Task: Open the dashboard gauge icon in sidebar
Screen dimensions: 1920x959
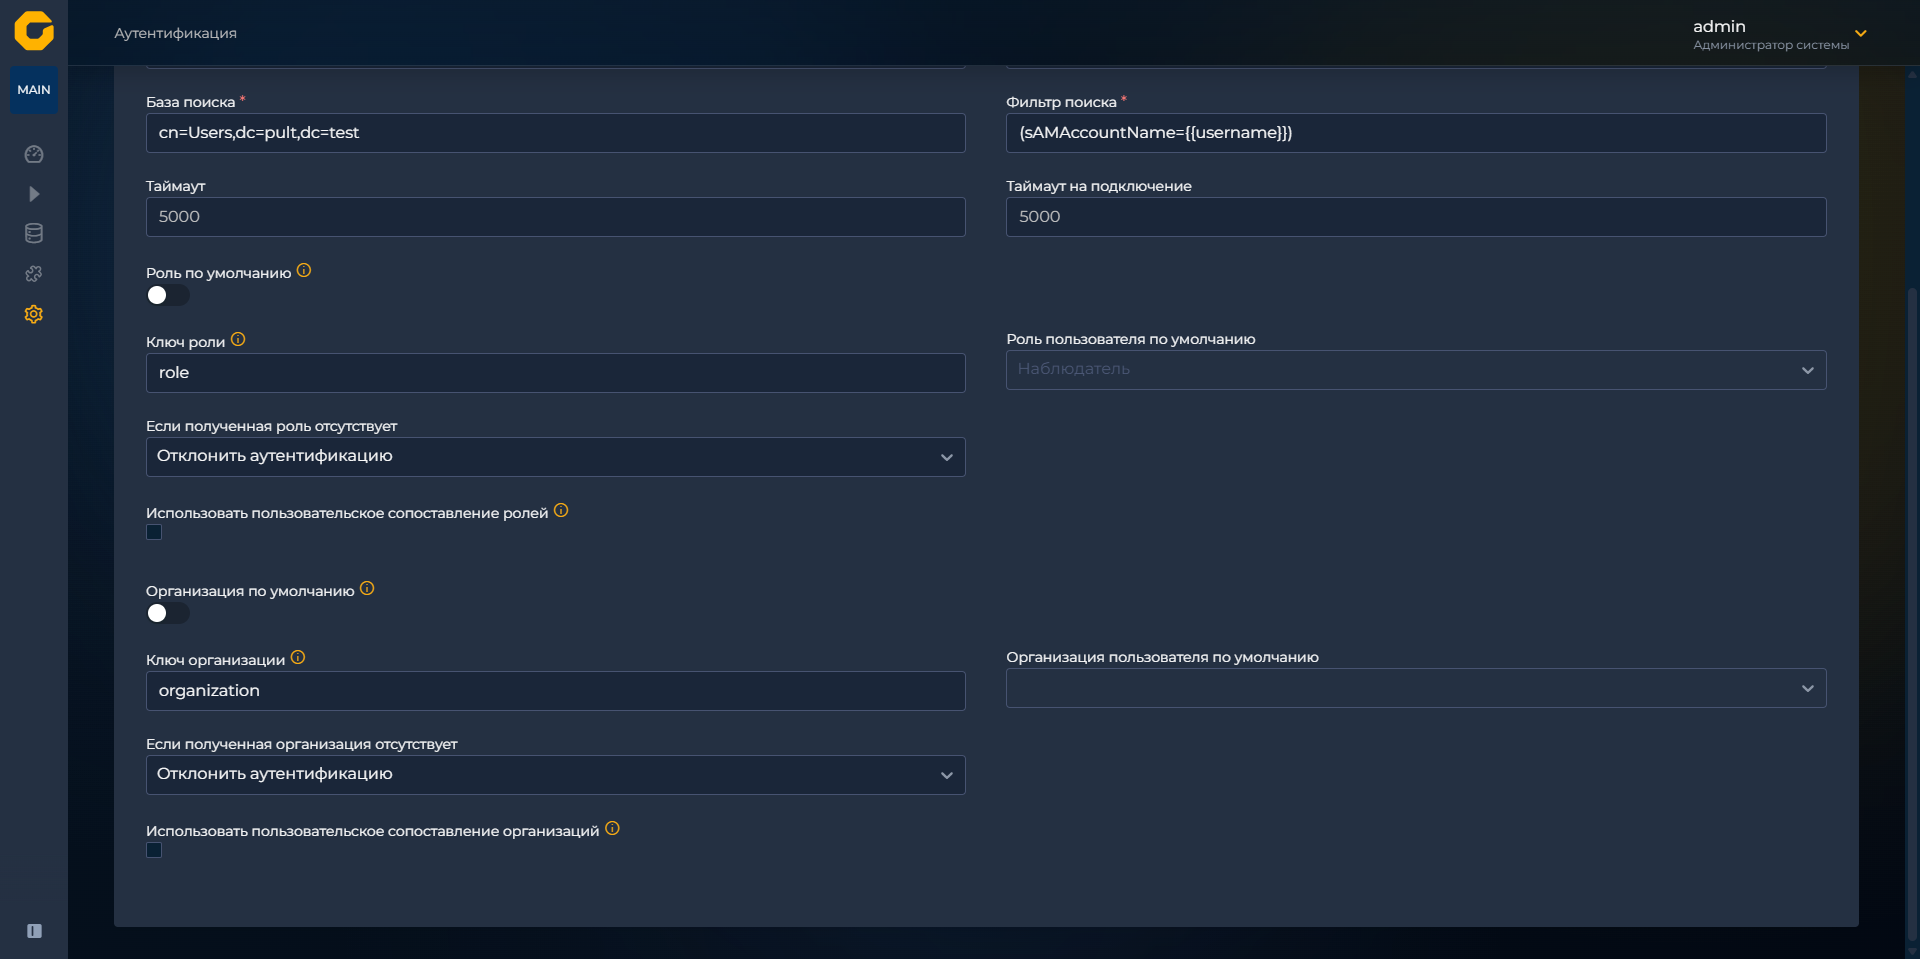Action: (34, 154)
